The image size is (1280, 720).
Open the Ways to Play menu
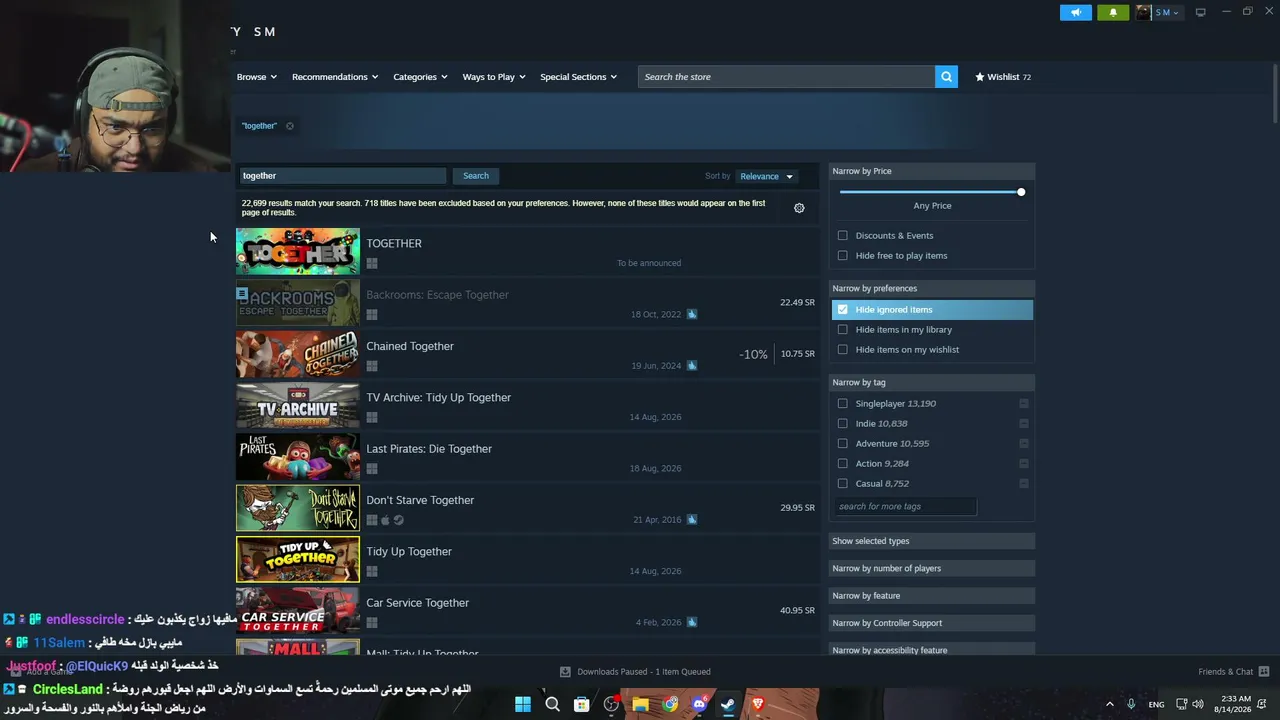click(x=494, y=77)
